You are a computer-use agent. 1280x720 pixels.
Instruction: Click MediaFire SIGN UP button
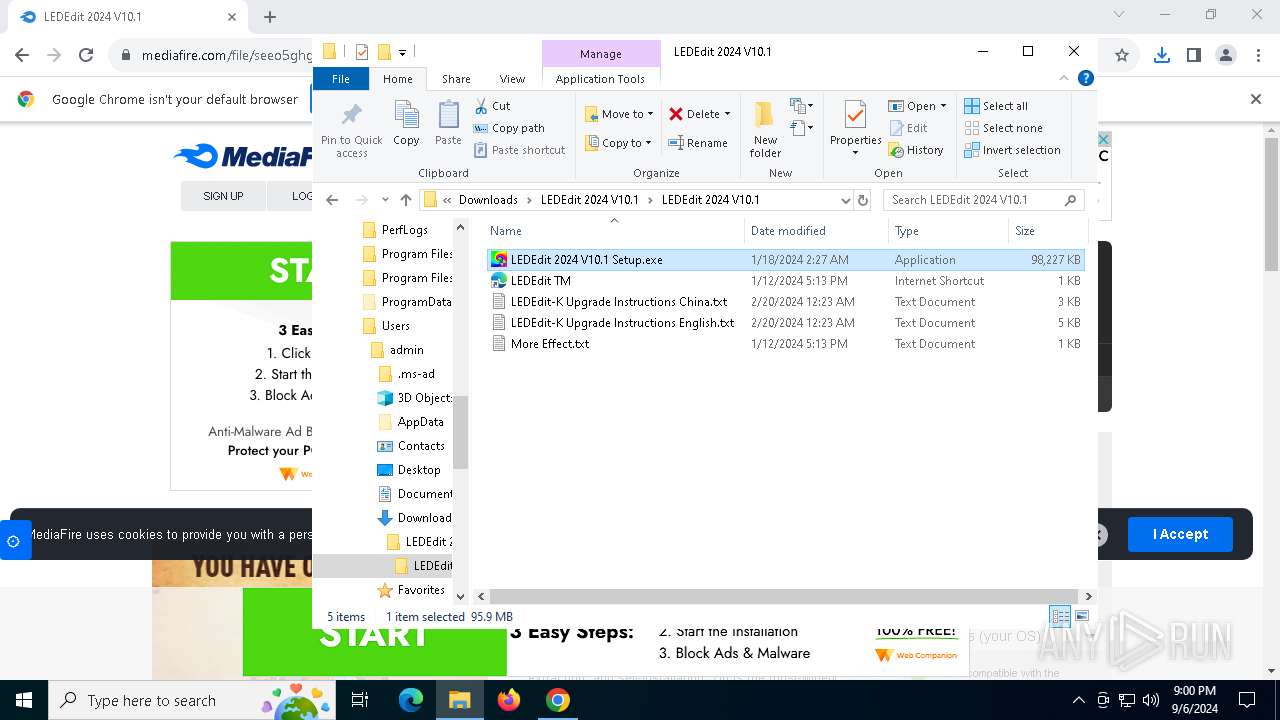tap(223, 196)
